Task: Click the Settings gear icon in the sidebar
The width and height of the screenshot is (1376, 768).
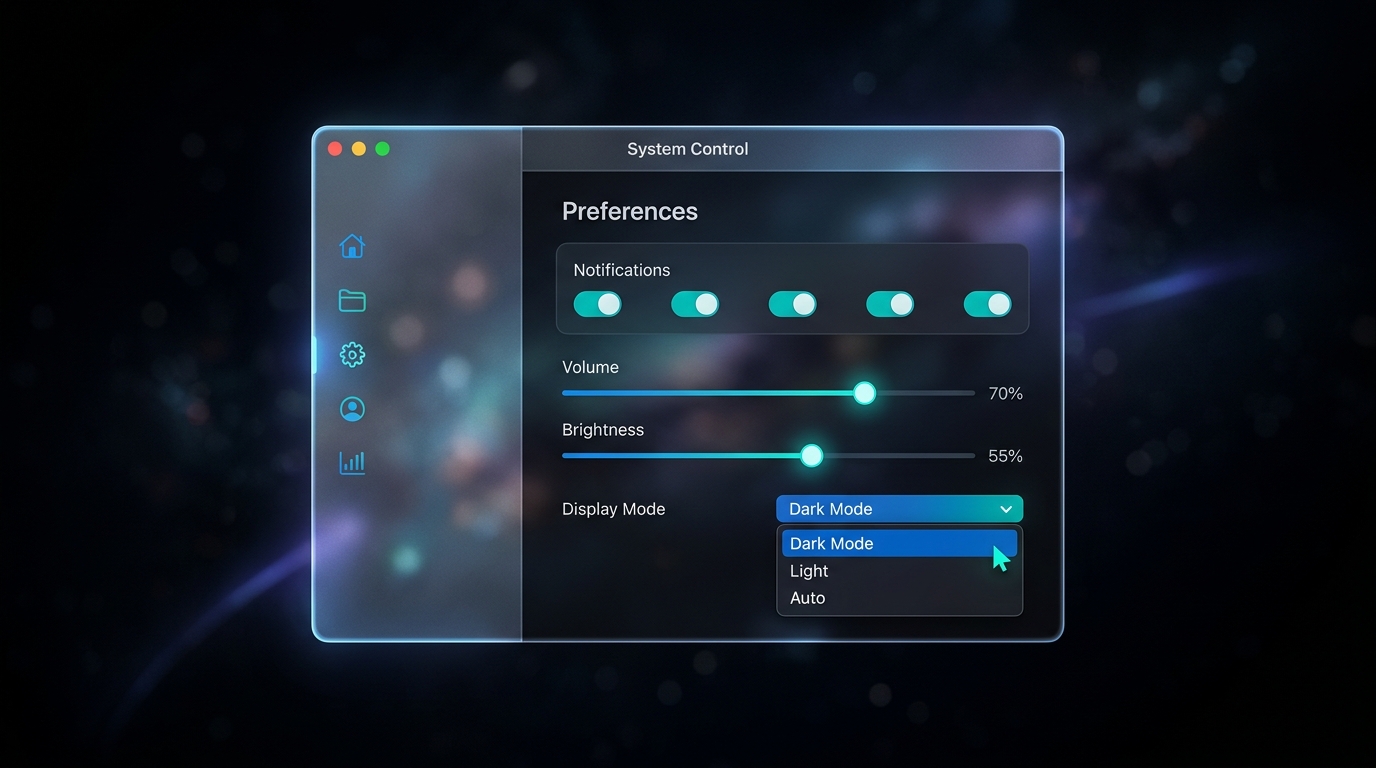Action: [352, 354]
